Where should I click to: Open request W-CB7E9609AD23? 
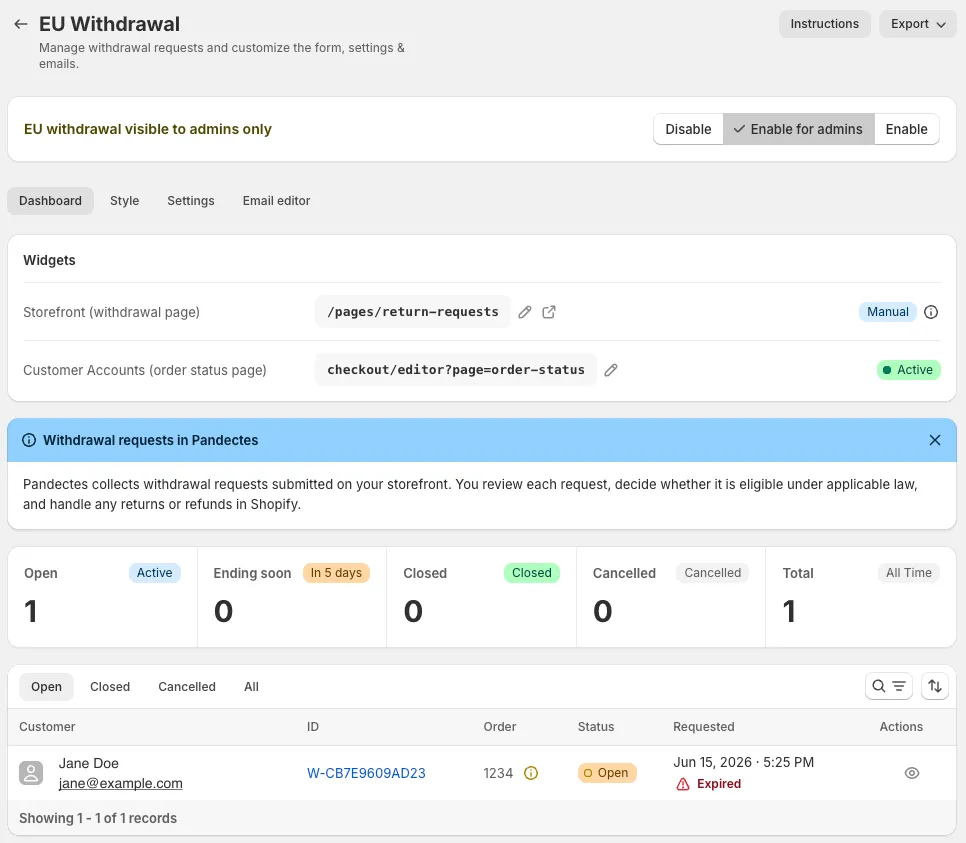pyautogui.click(x=366, y=773)
